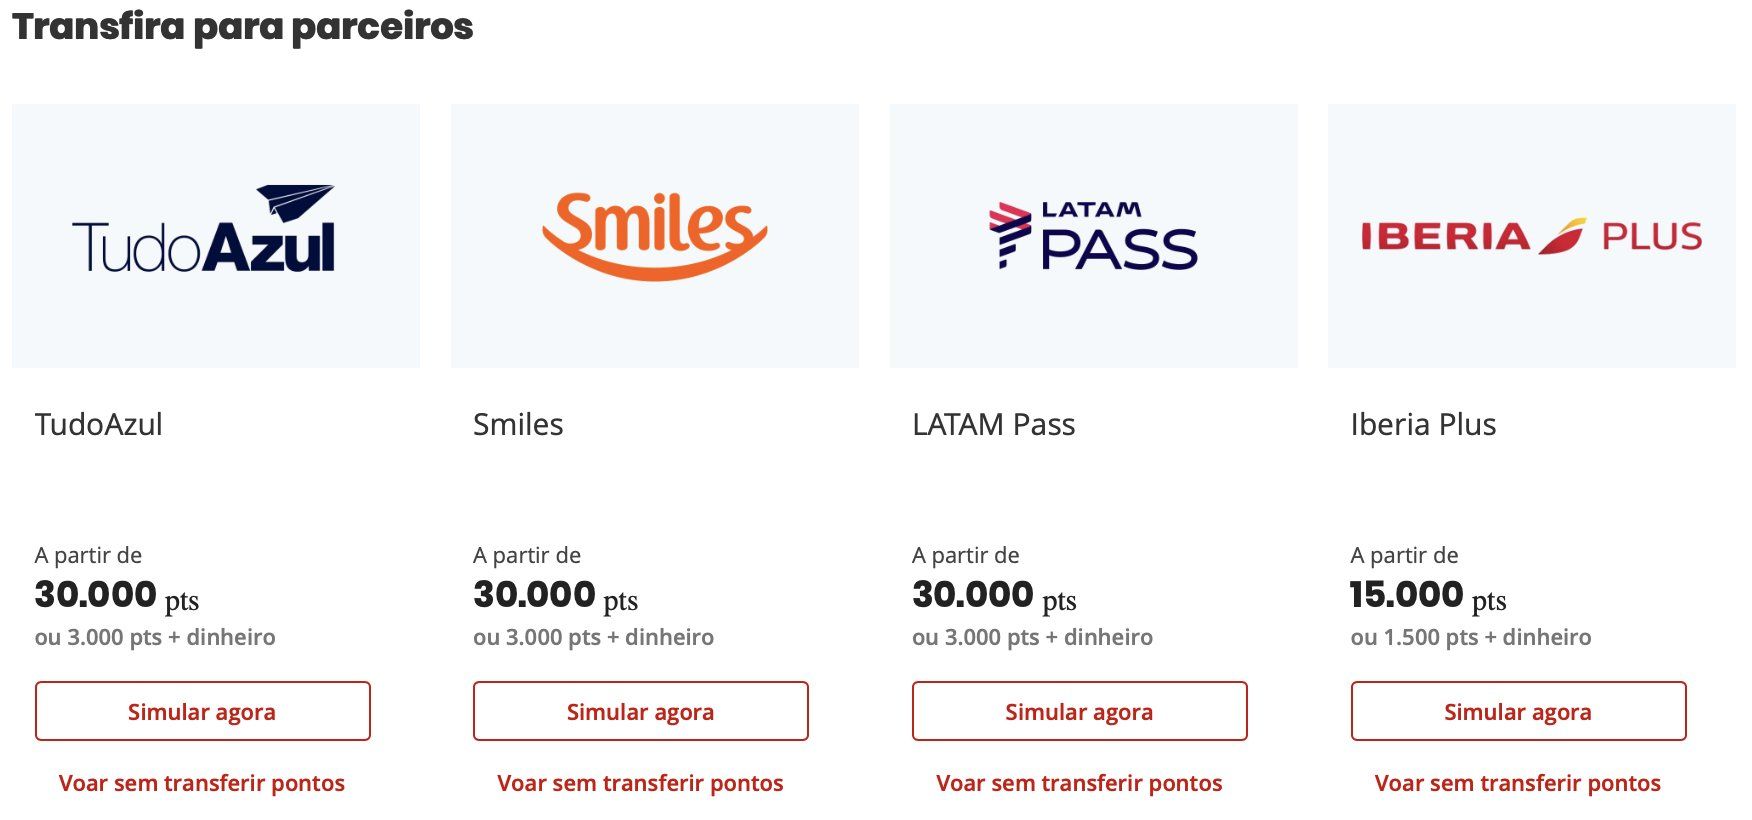Click Simular agora under Smiles
The width and height of the screenshot is (1752, 820).
641,711
